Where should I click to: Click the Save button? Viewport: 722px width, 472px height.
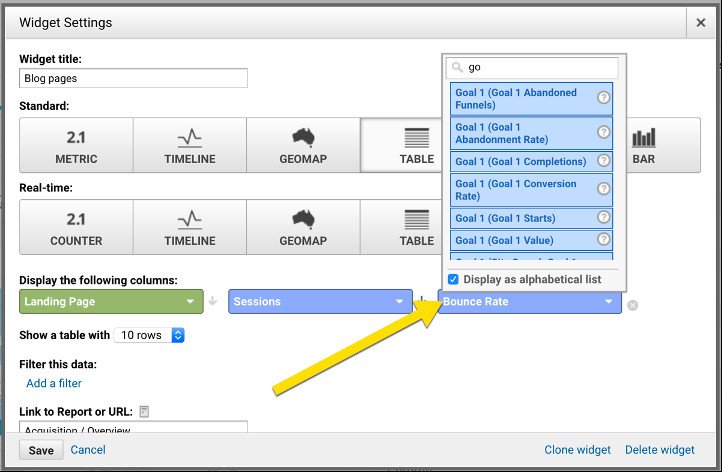41,450
